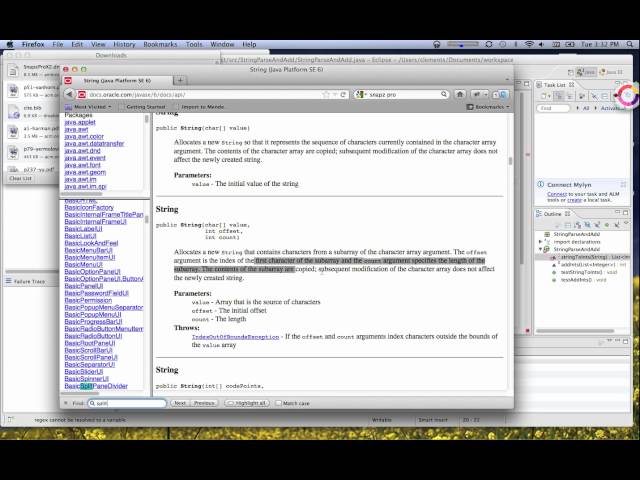Bookmark this page with the star icon

pos(326,95)
